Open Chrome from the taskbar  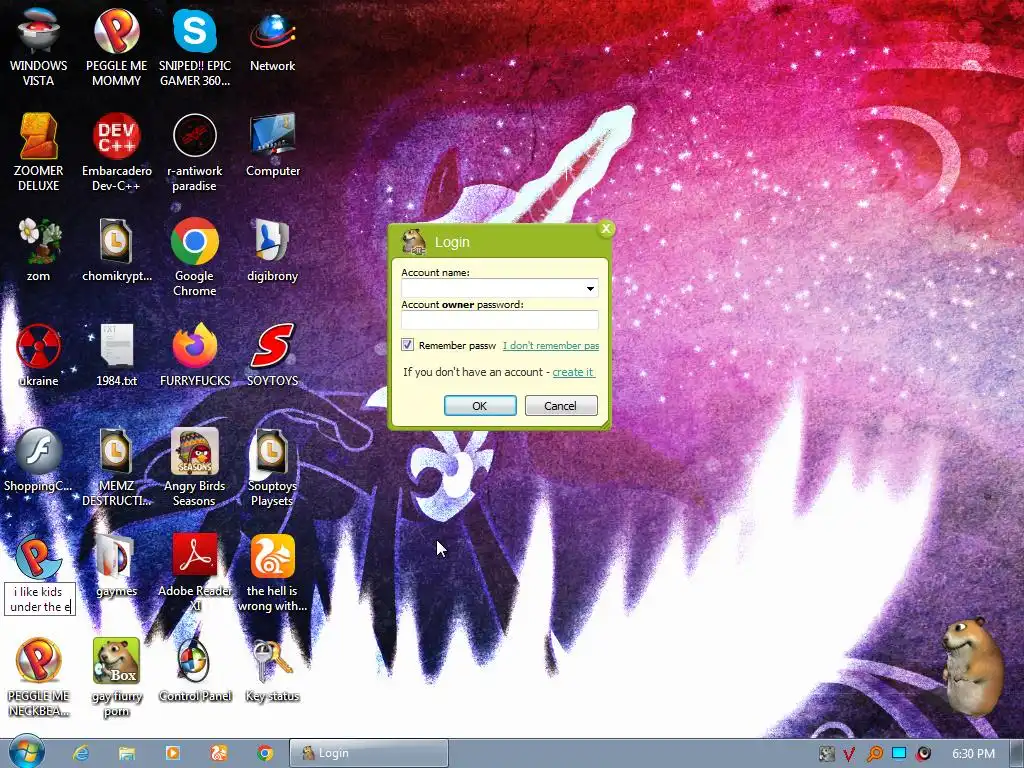pos(264,753)
